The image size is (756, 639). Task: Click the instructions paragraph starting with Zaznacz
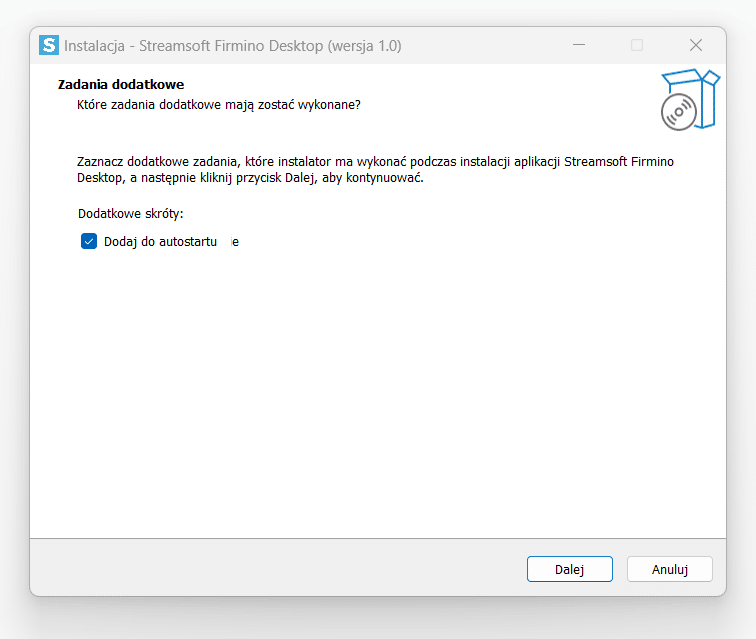pyautogui.click(x=375, y=169)
